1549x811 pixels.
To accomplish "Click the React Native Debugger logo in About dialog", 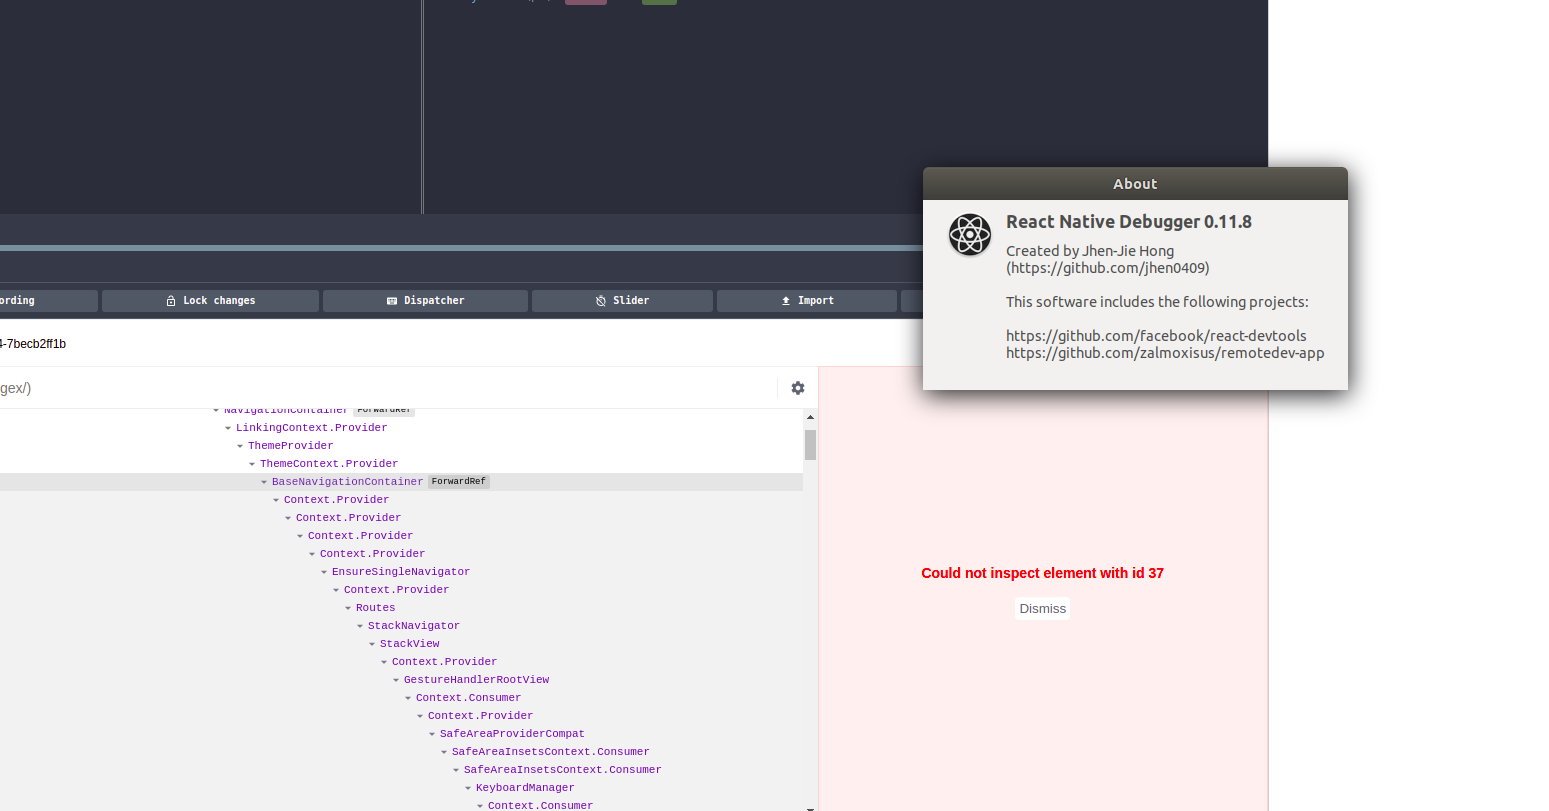I will 969,235.
